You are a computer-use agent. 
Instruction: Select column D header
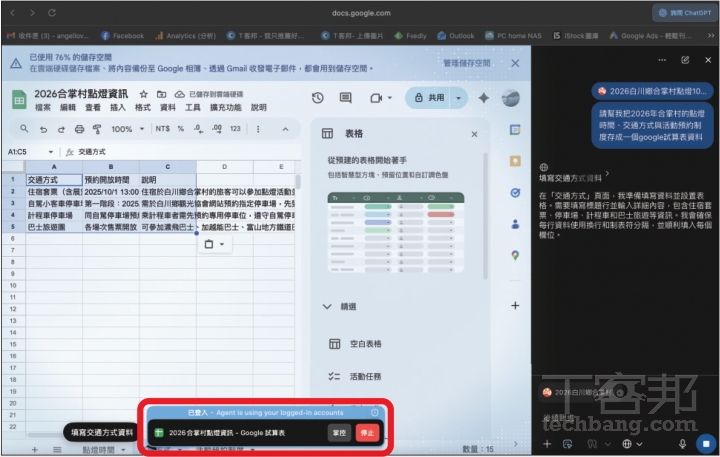click(225, 167)
